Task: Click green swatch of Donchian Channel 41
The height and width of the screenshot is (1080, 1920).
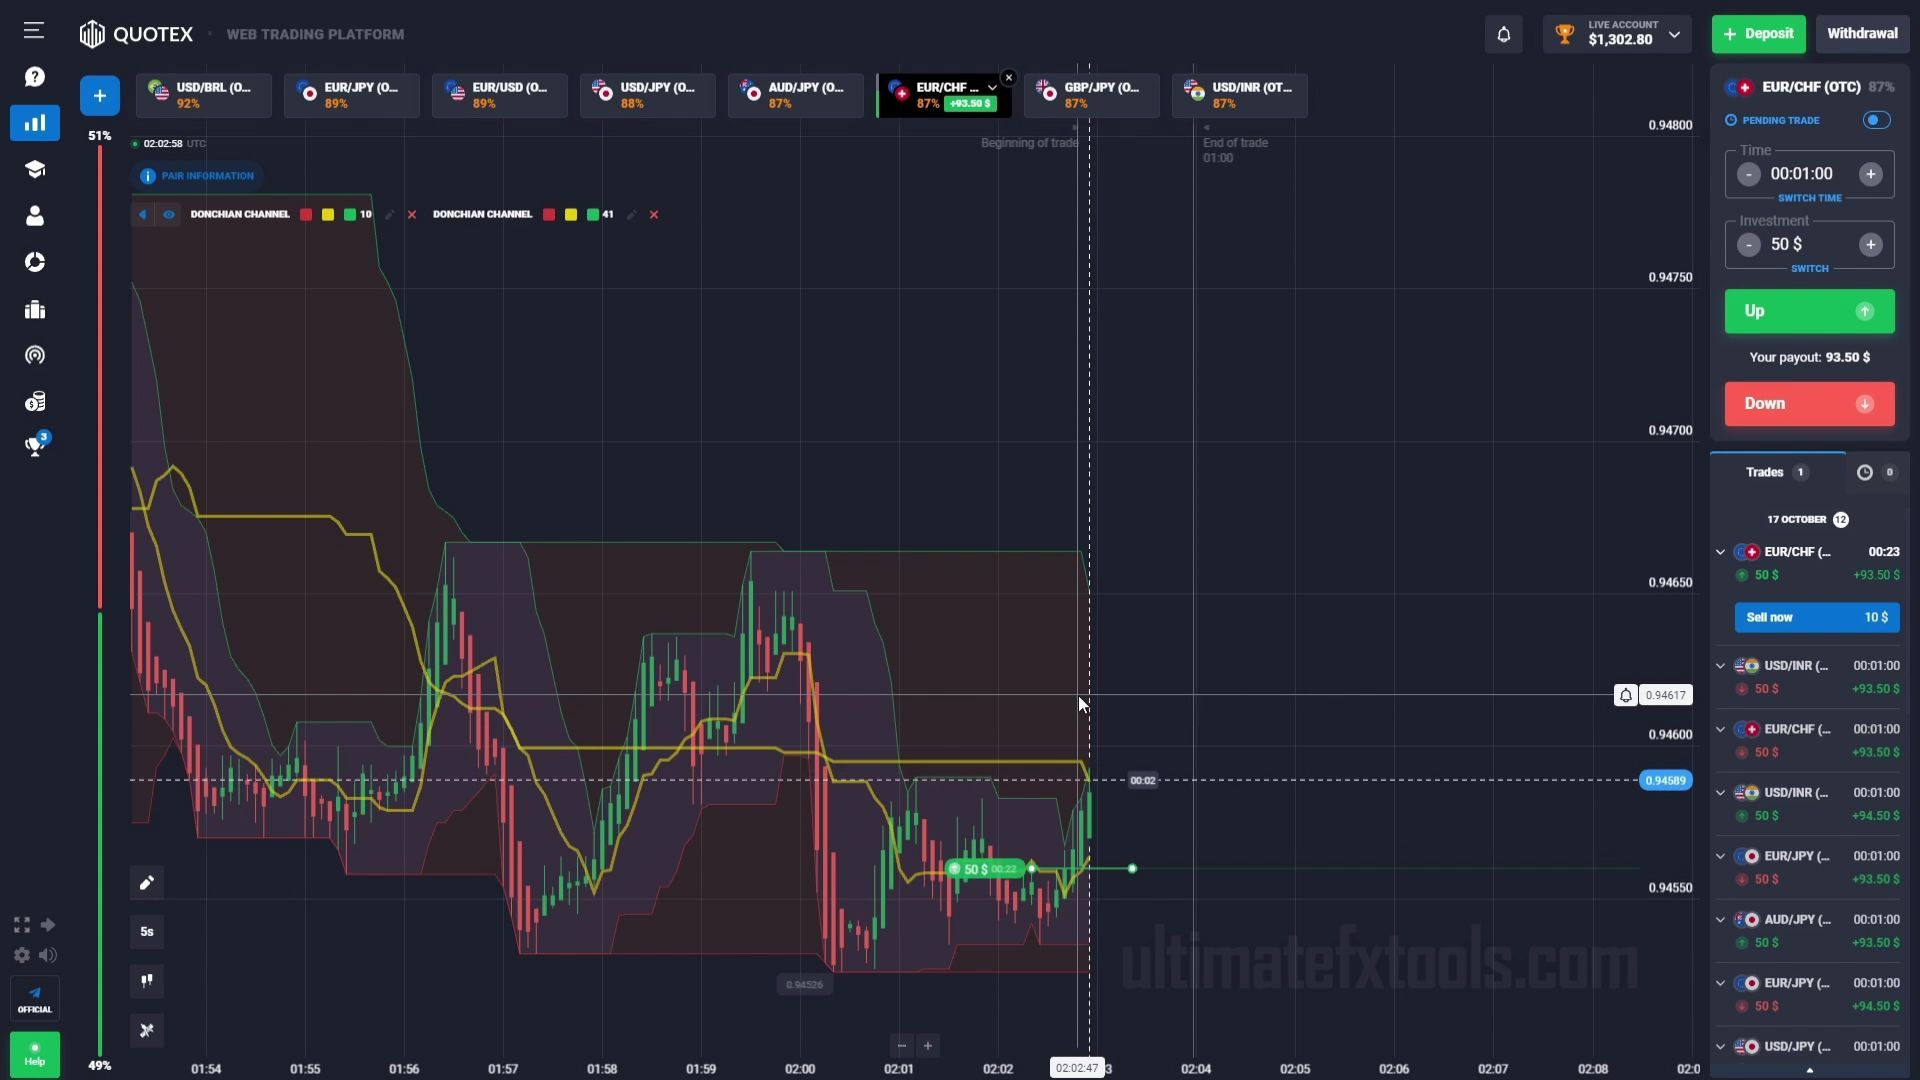Action: [x=593, y=215]
